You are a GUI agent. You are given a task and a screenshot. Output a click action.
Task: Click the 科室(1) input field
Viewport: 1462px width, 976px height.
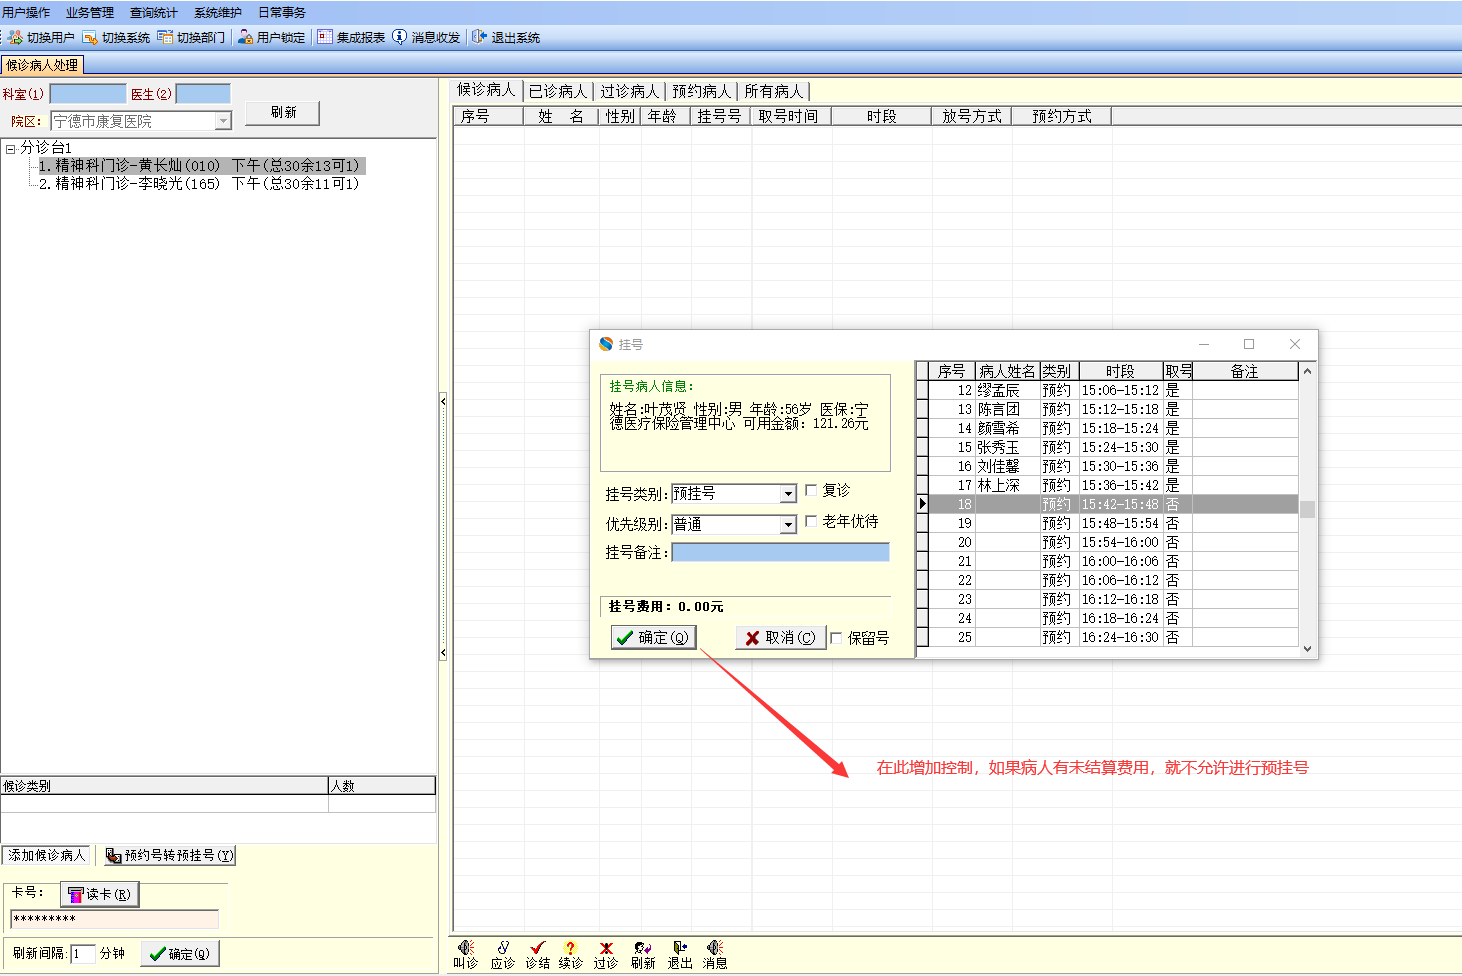pos(88,94)
